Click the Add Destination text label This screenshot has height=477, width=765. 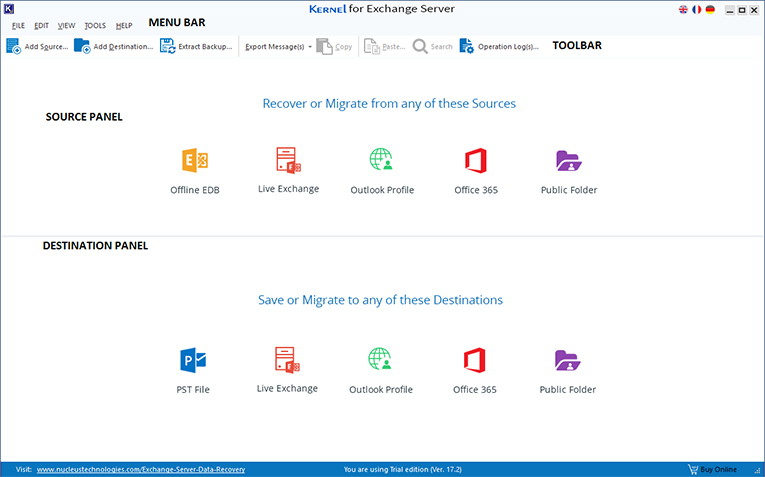tap(123, 46)
